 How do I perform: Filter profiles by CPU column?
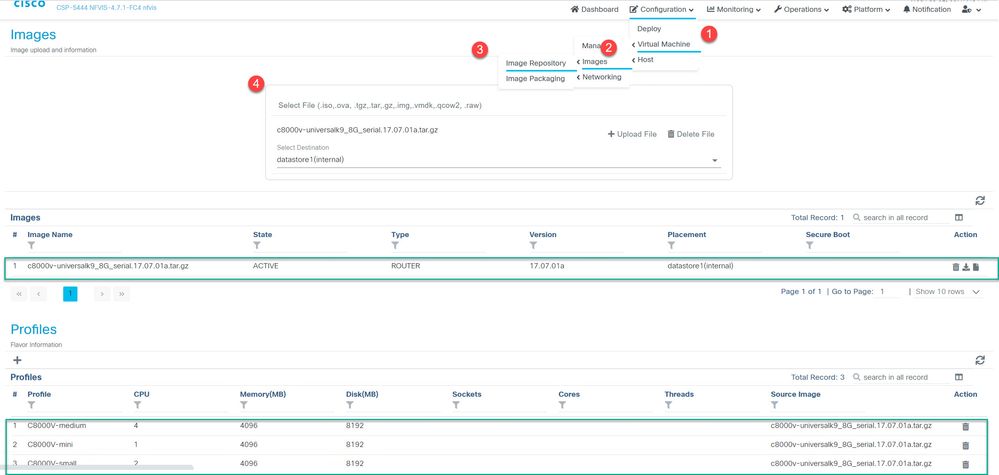coord(138,405)
